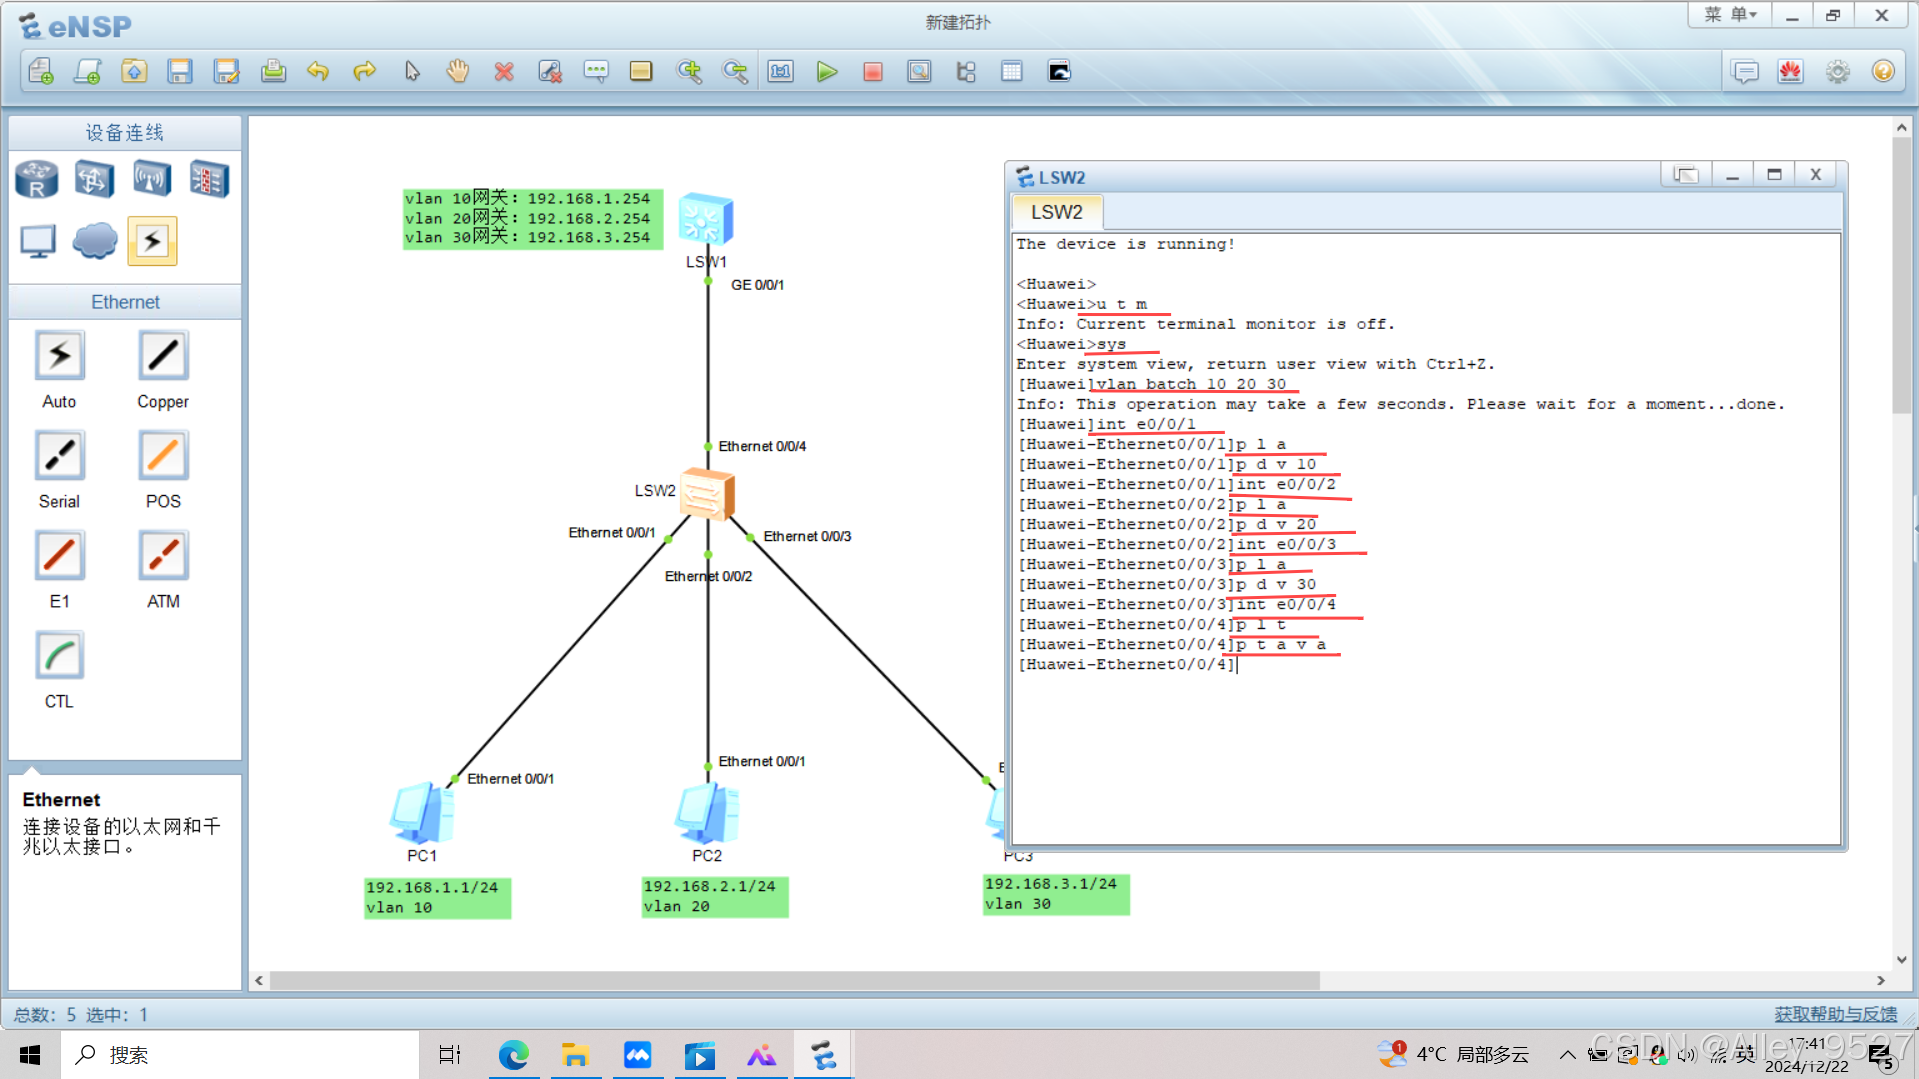
Task: Select the WLAN device category
Action: click(x=152, y=179)
